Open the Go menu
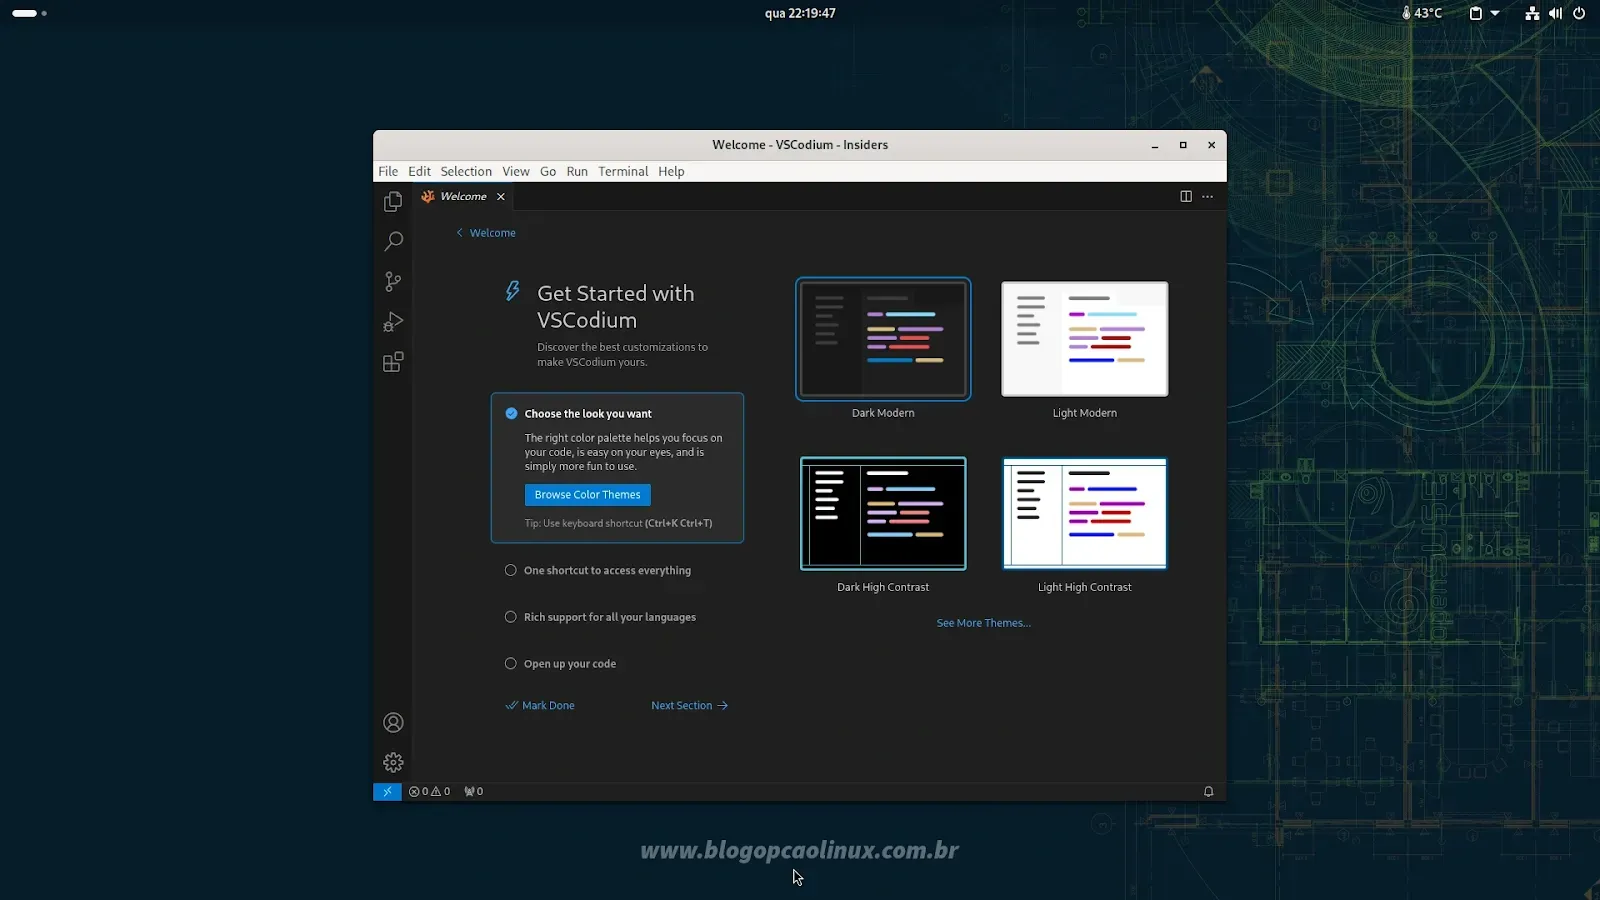The image size is (1600, 900). (x=548, y=171)
